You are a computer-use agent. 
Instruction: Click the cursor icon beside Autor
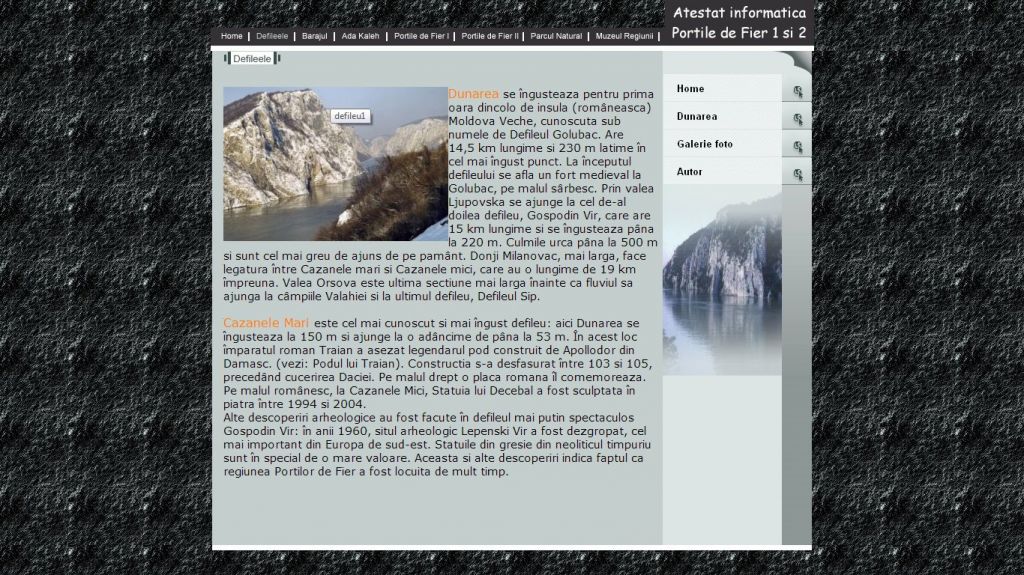[x=797, y=175]
